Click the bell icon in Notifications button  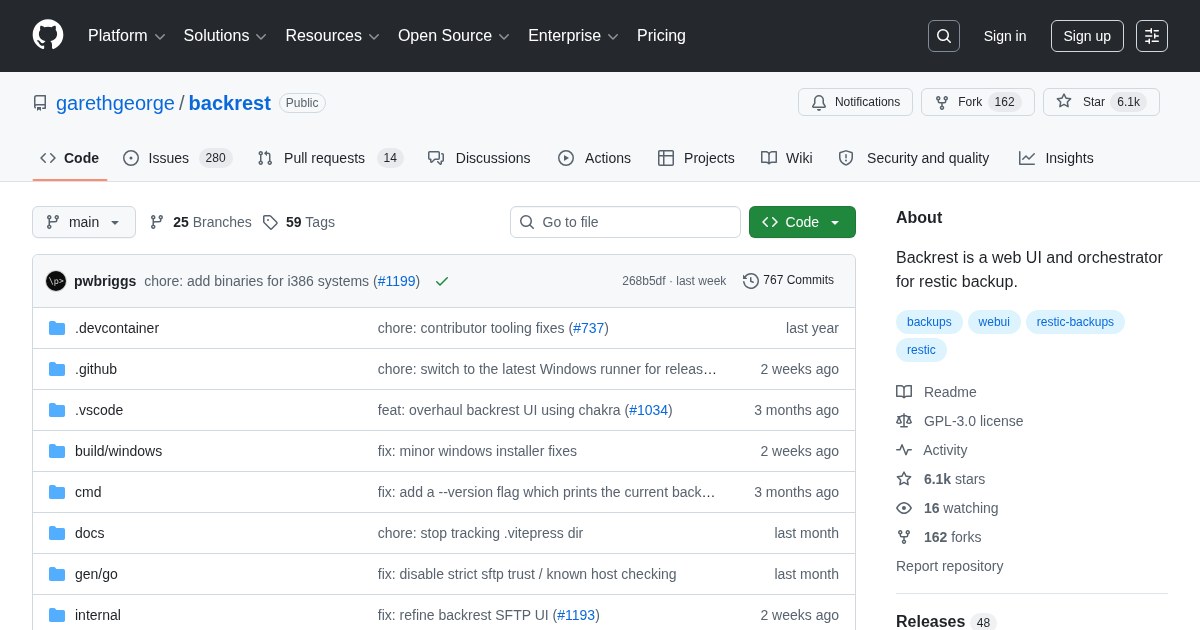(x=819, y=102)
